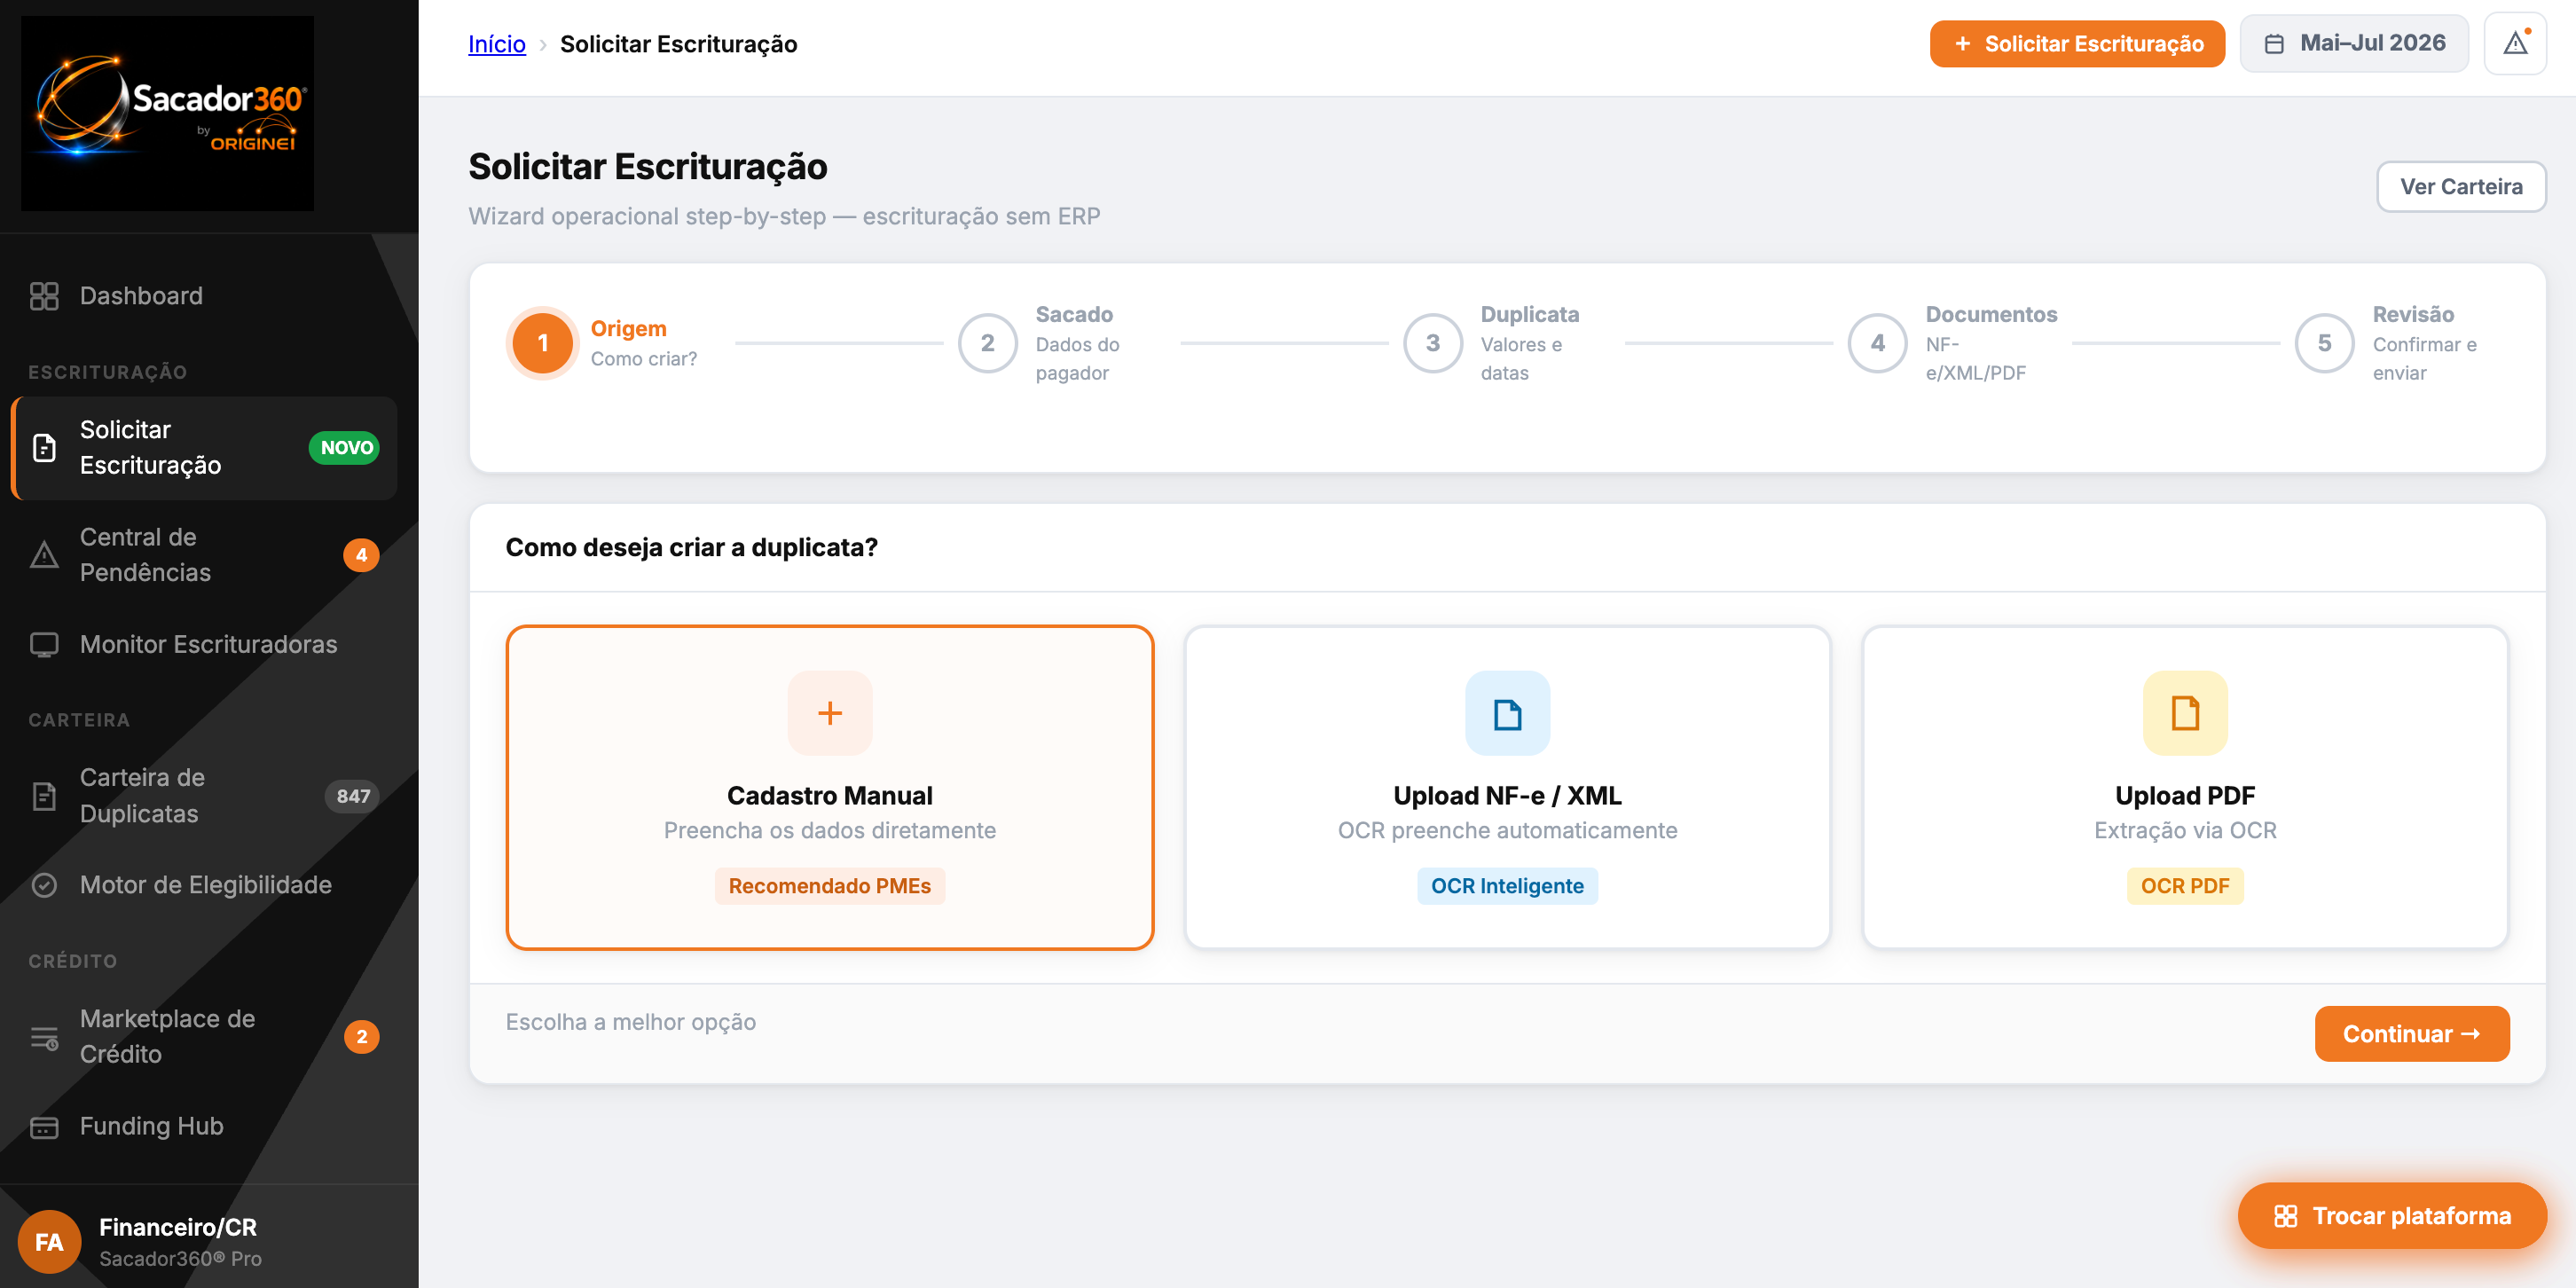Open the alerts triangle icon in header
The height and width of the screenshot is (1288, 2576).
(2515, 44)
